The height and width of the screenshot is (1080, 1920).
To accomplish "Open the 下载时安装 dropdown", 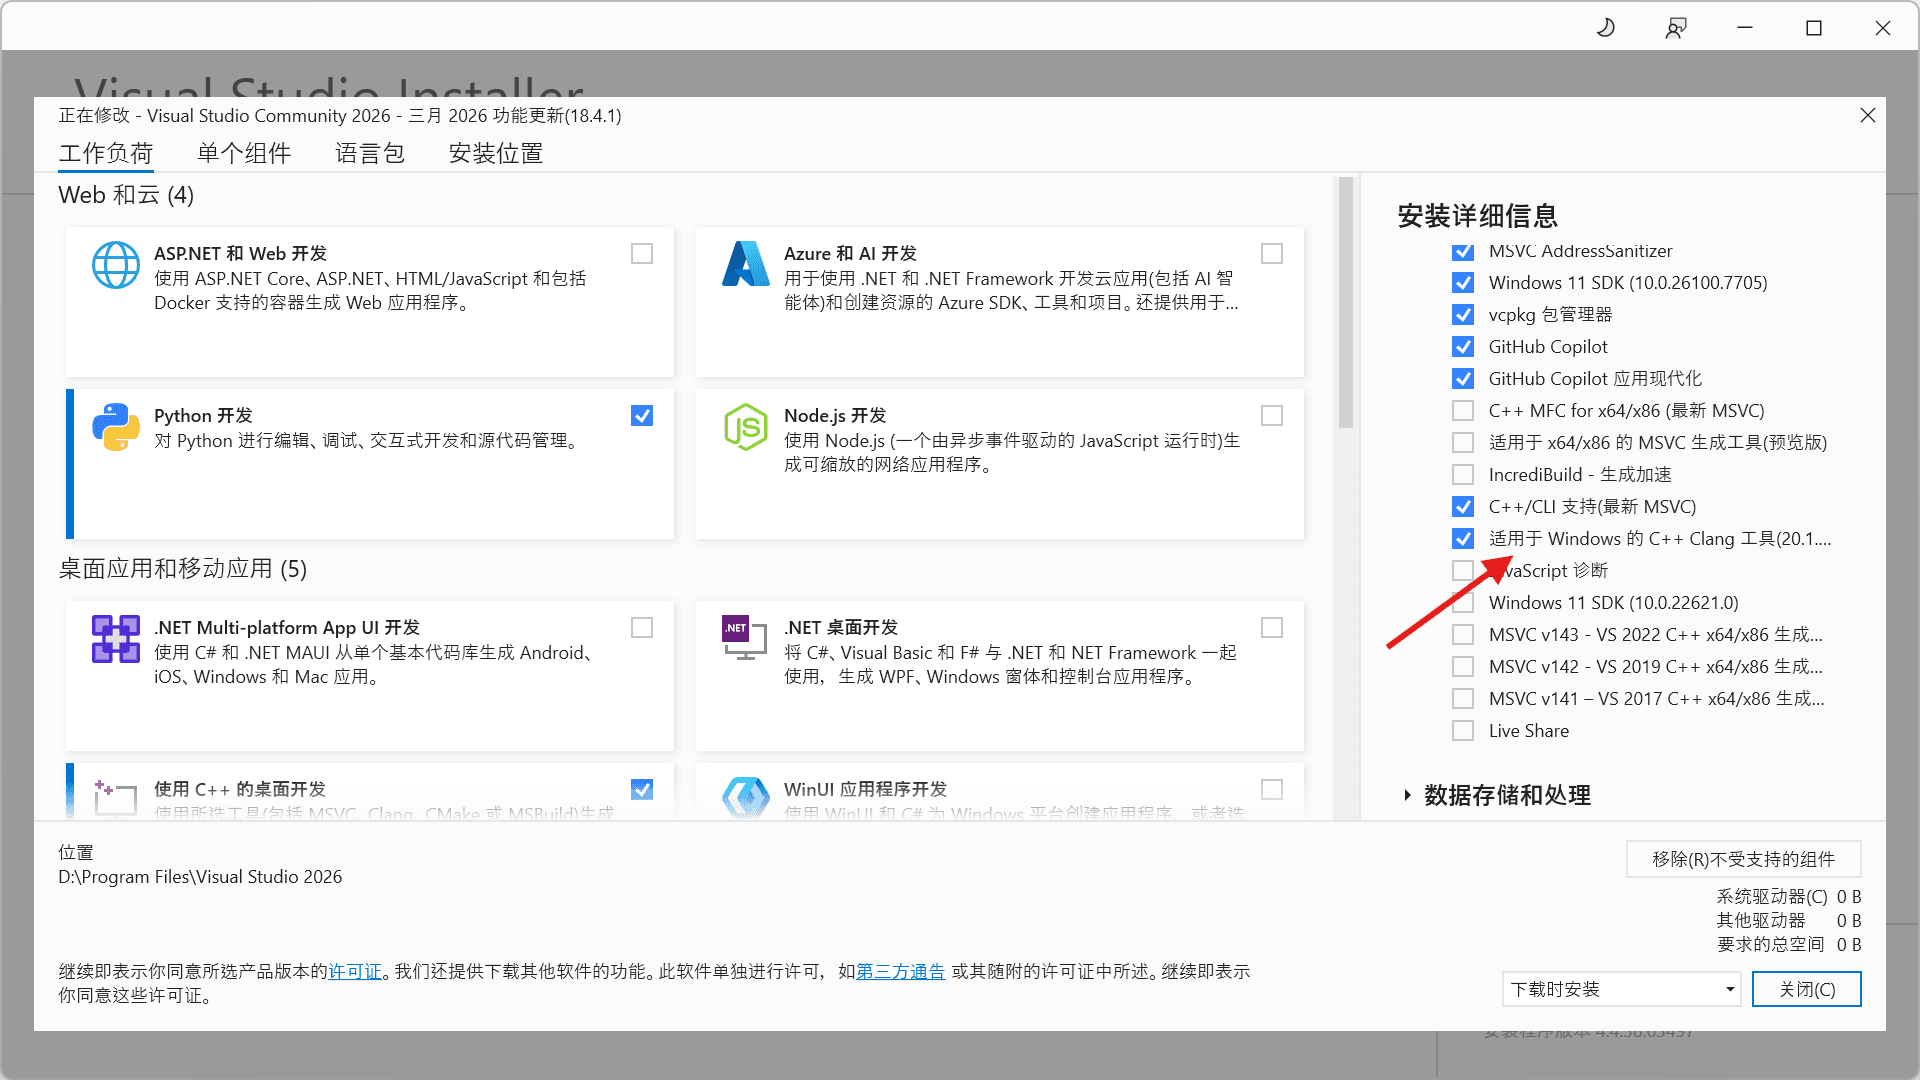I will [1621, 989].
